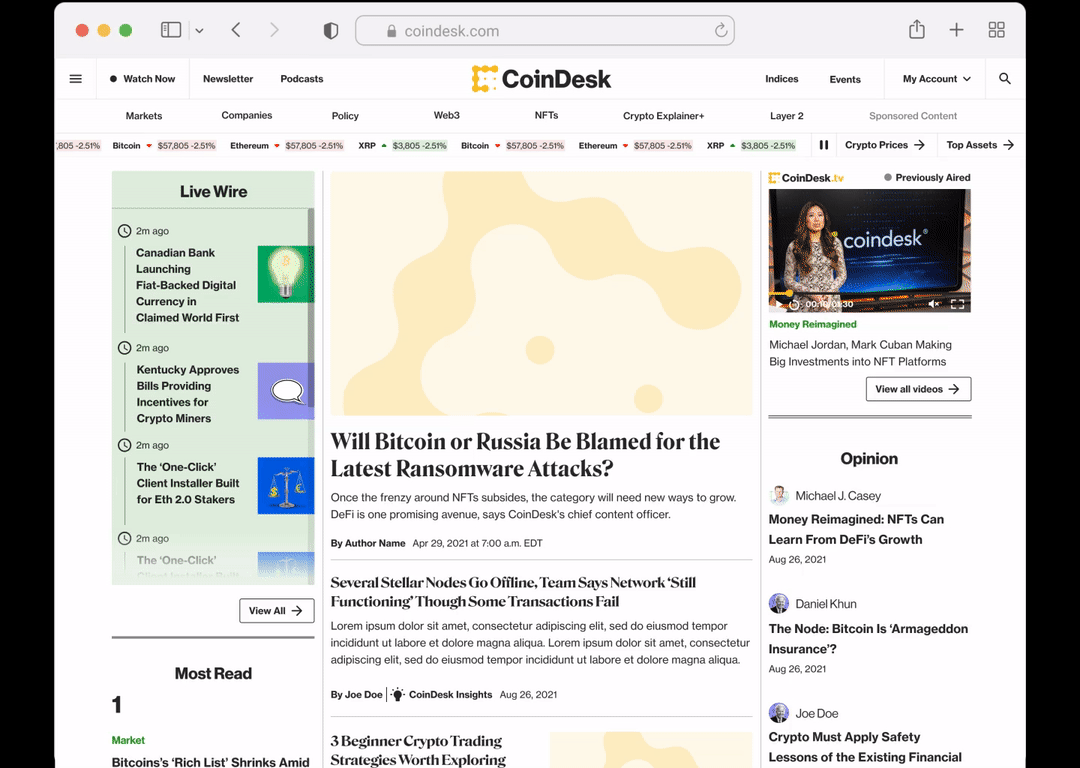1080x768 pixels.
Task: Click the CoinDesk.tv logo
Action: [x=806, y=178]
